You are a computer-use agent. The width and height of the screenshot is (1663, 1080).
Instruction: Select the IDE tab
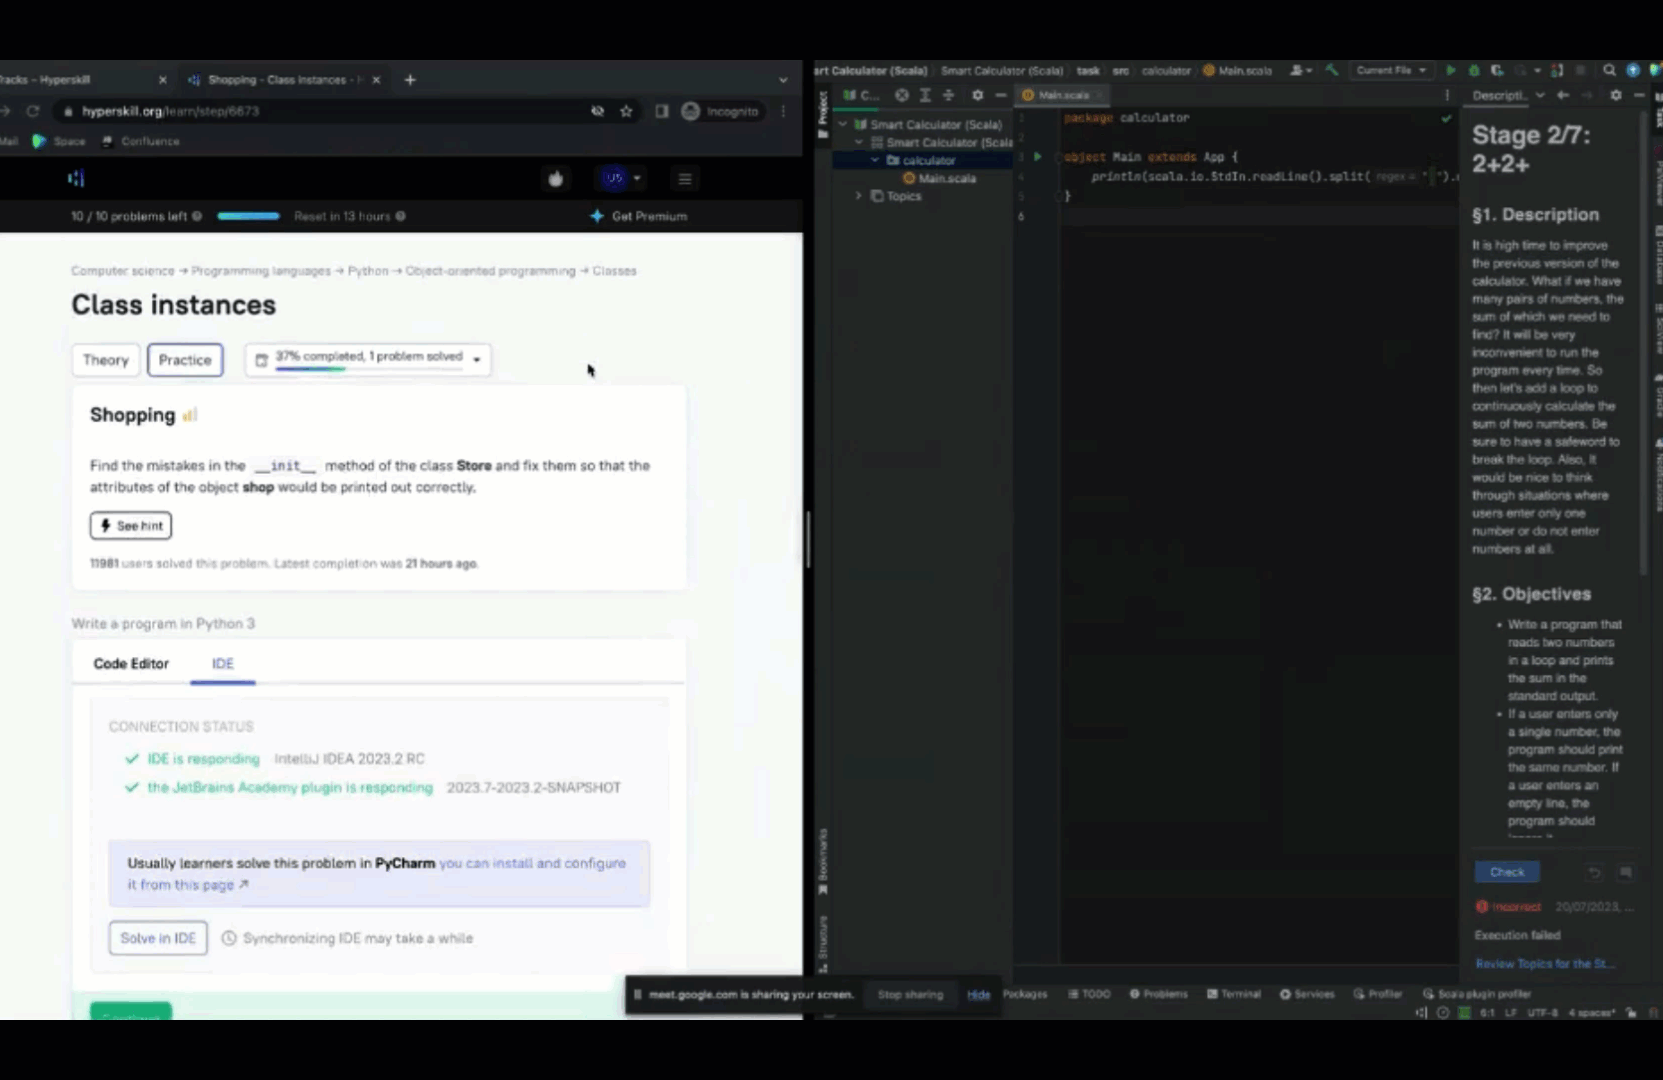pyautogui.click(x=223, y=664)
